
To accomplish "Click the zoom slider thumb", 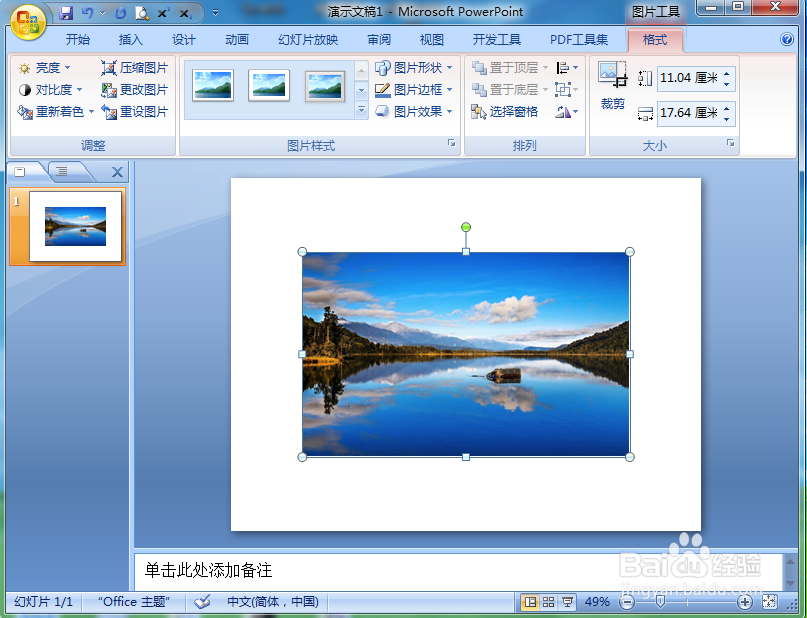I will coord(660,602).
